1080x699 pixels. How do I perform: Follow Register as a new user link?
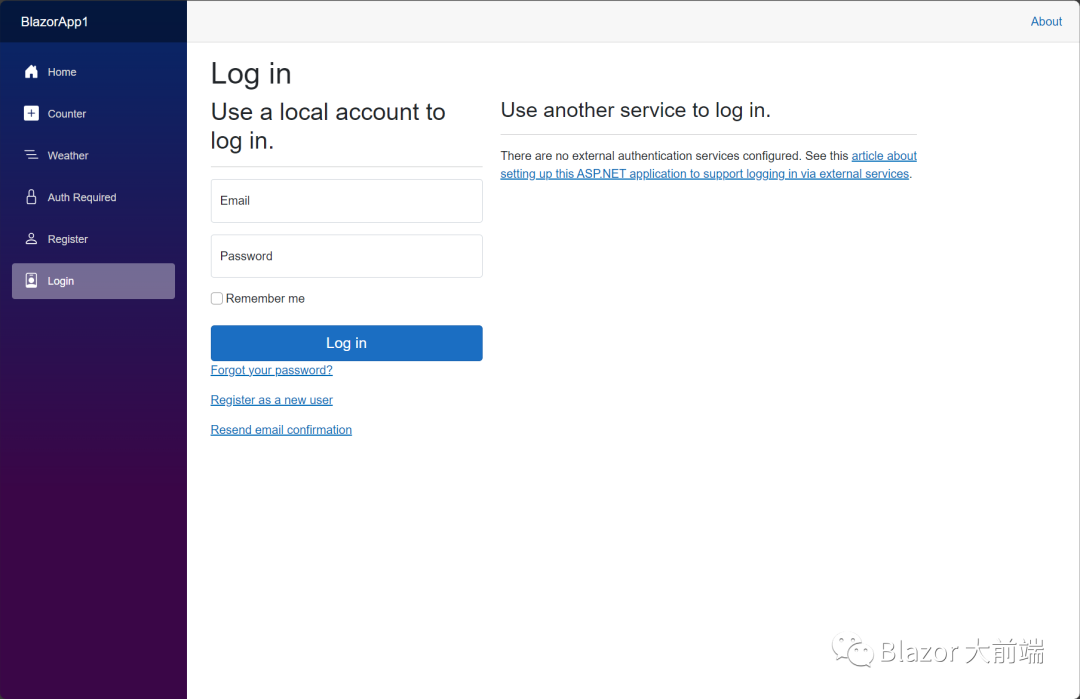pos(271,400)
